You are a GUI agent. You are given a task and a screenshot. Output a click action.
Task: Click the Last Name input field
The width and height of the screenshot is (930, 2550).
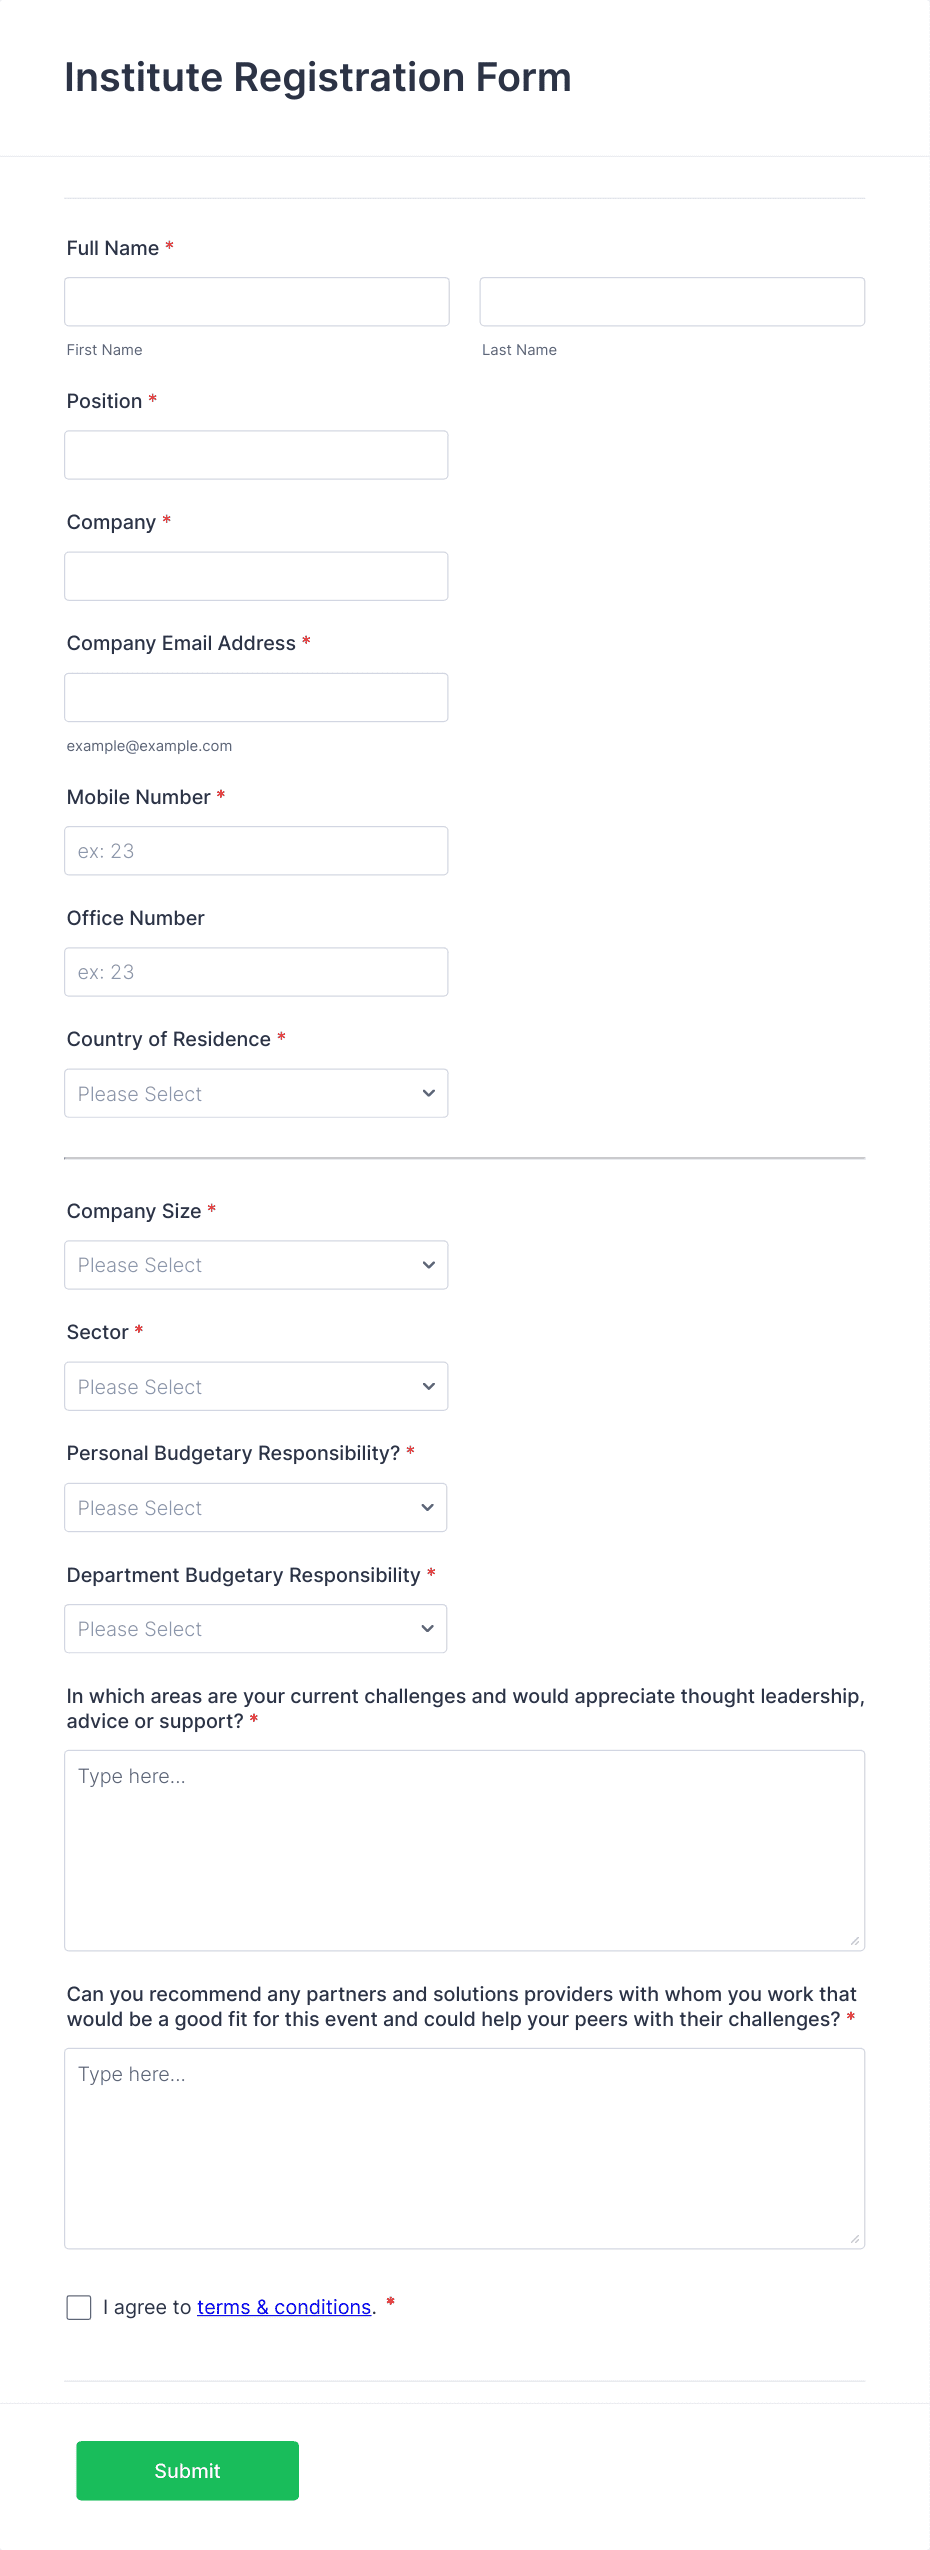pyautogui.click(x=672, y=301)
